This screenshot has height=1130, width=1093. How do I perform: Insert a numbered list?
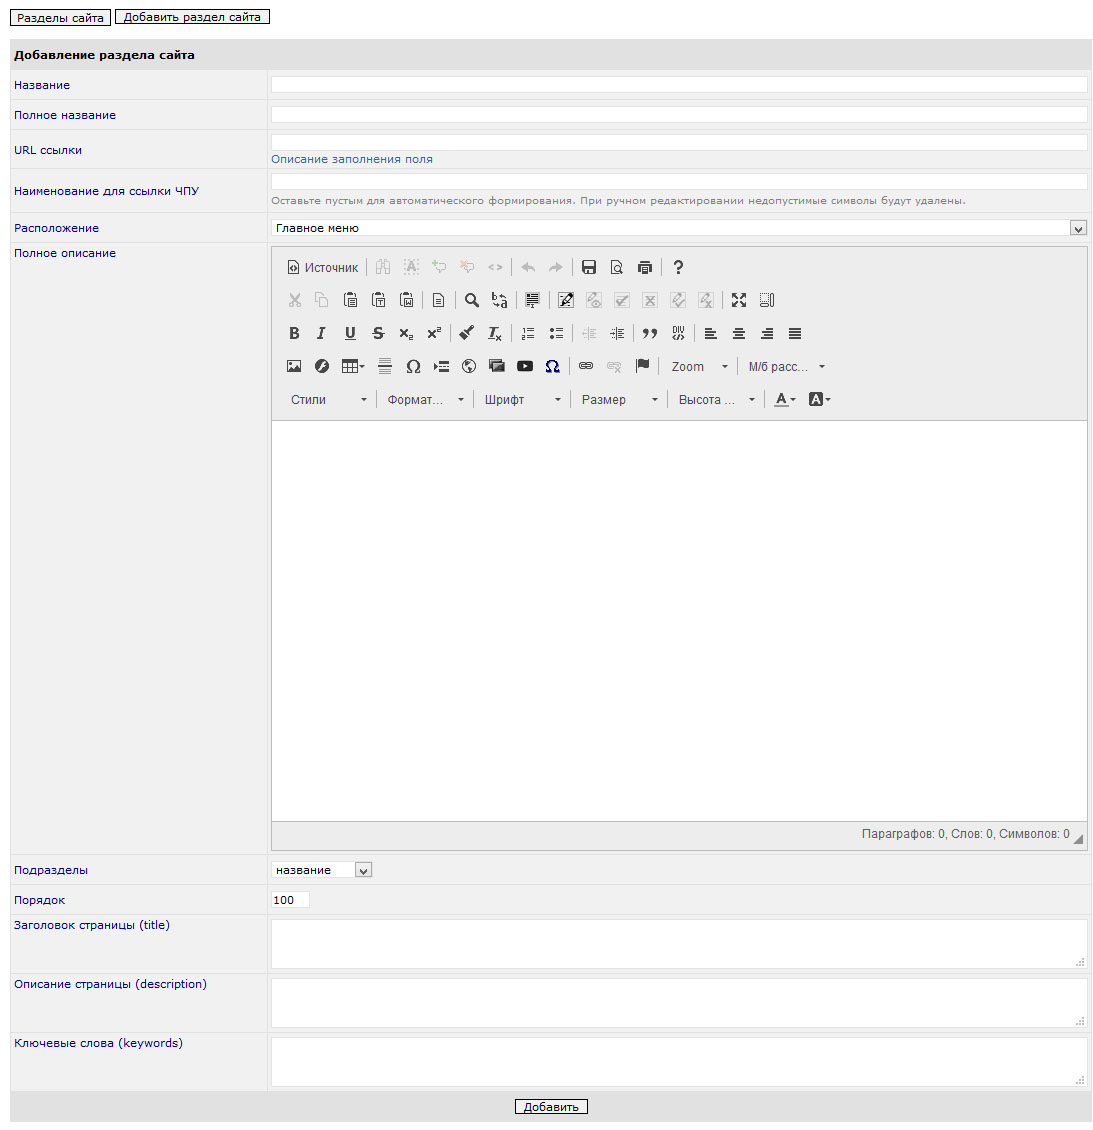point(527,333)
